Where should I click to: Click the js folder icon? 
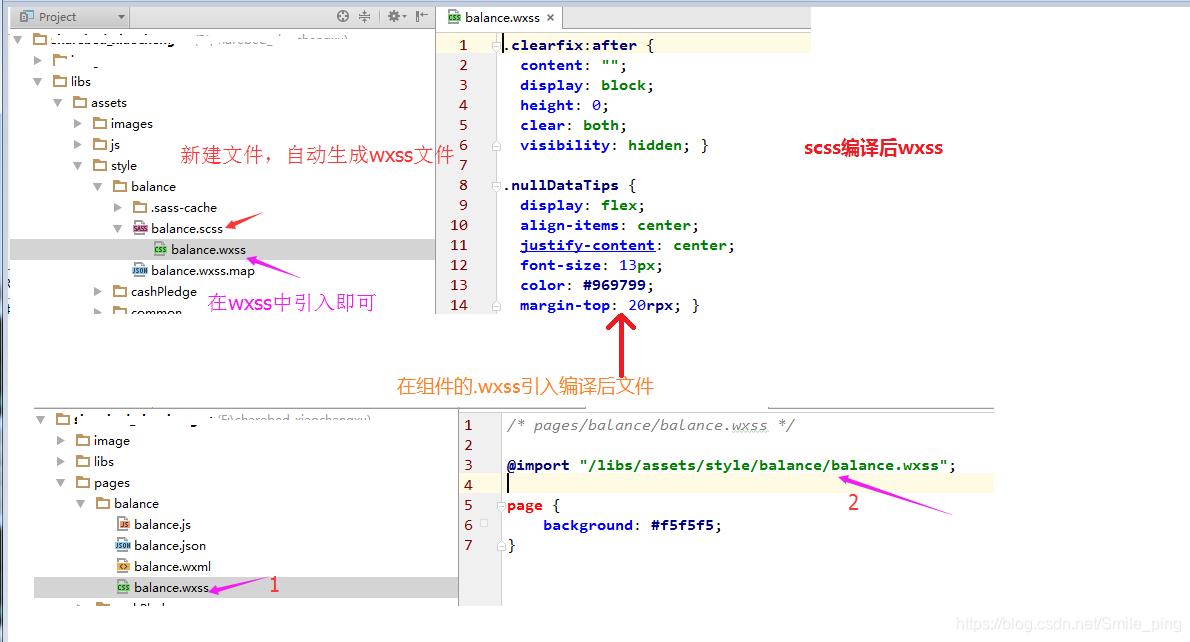click(x=100, y=144)
